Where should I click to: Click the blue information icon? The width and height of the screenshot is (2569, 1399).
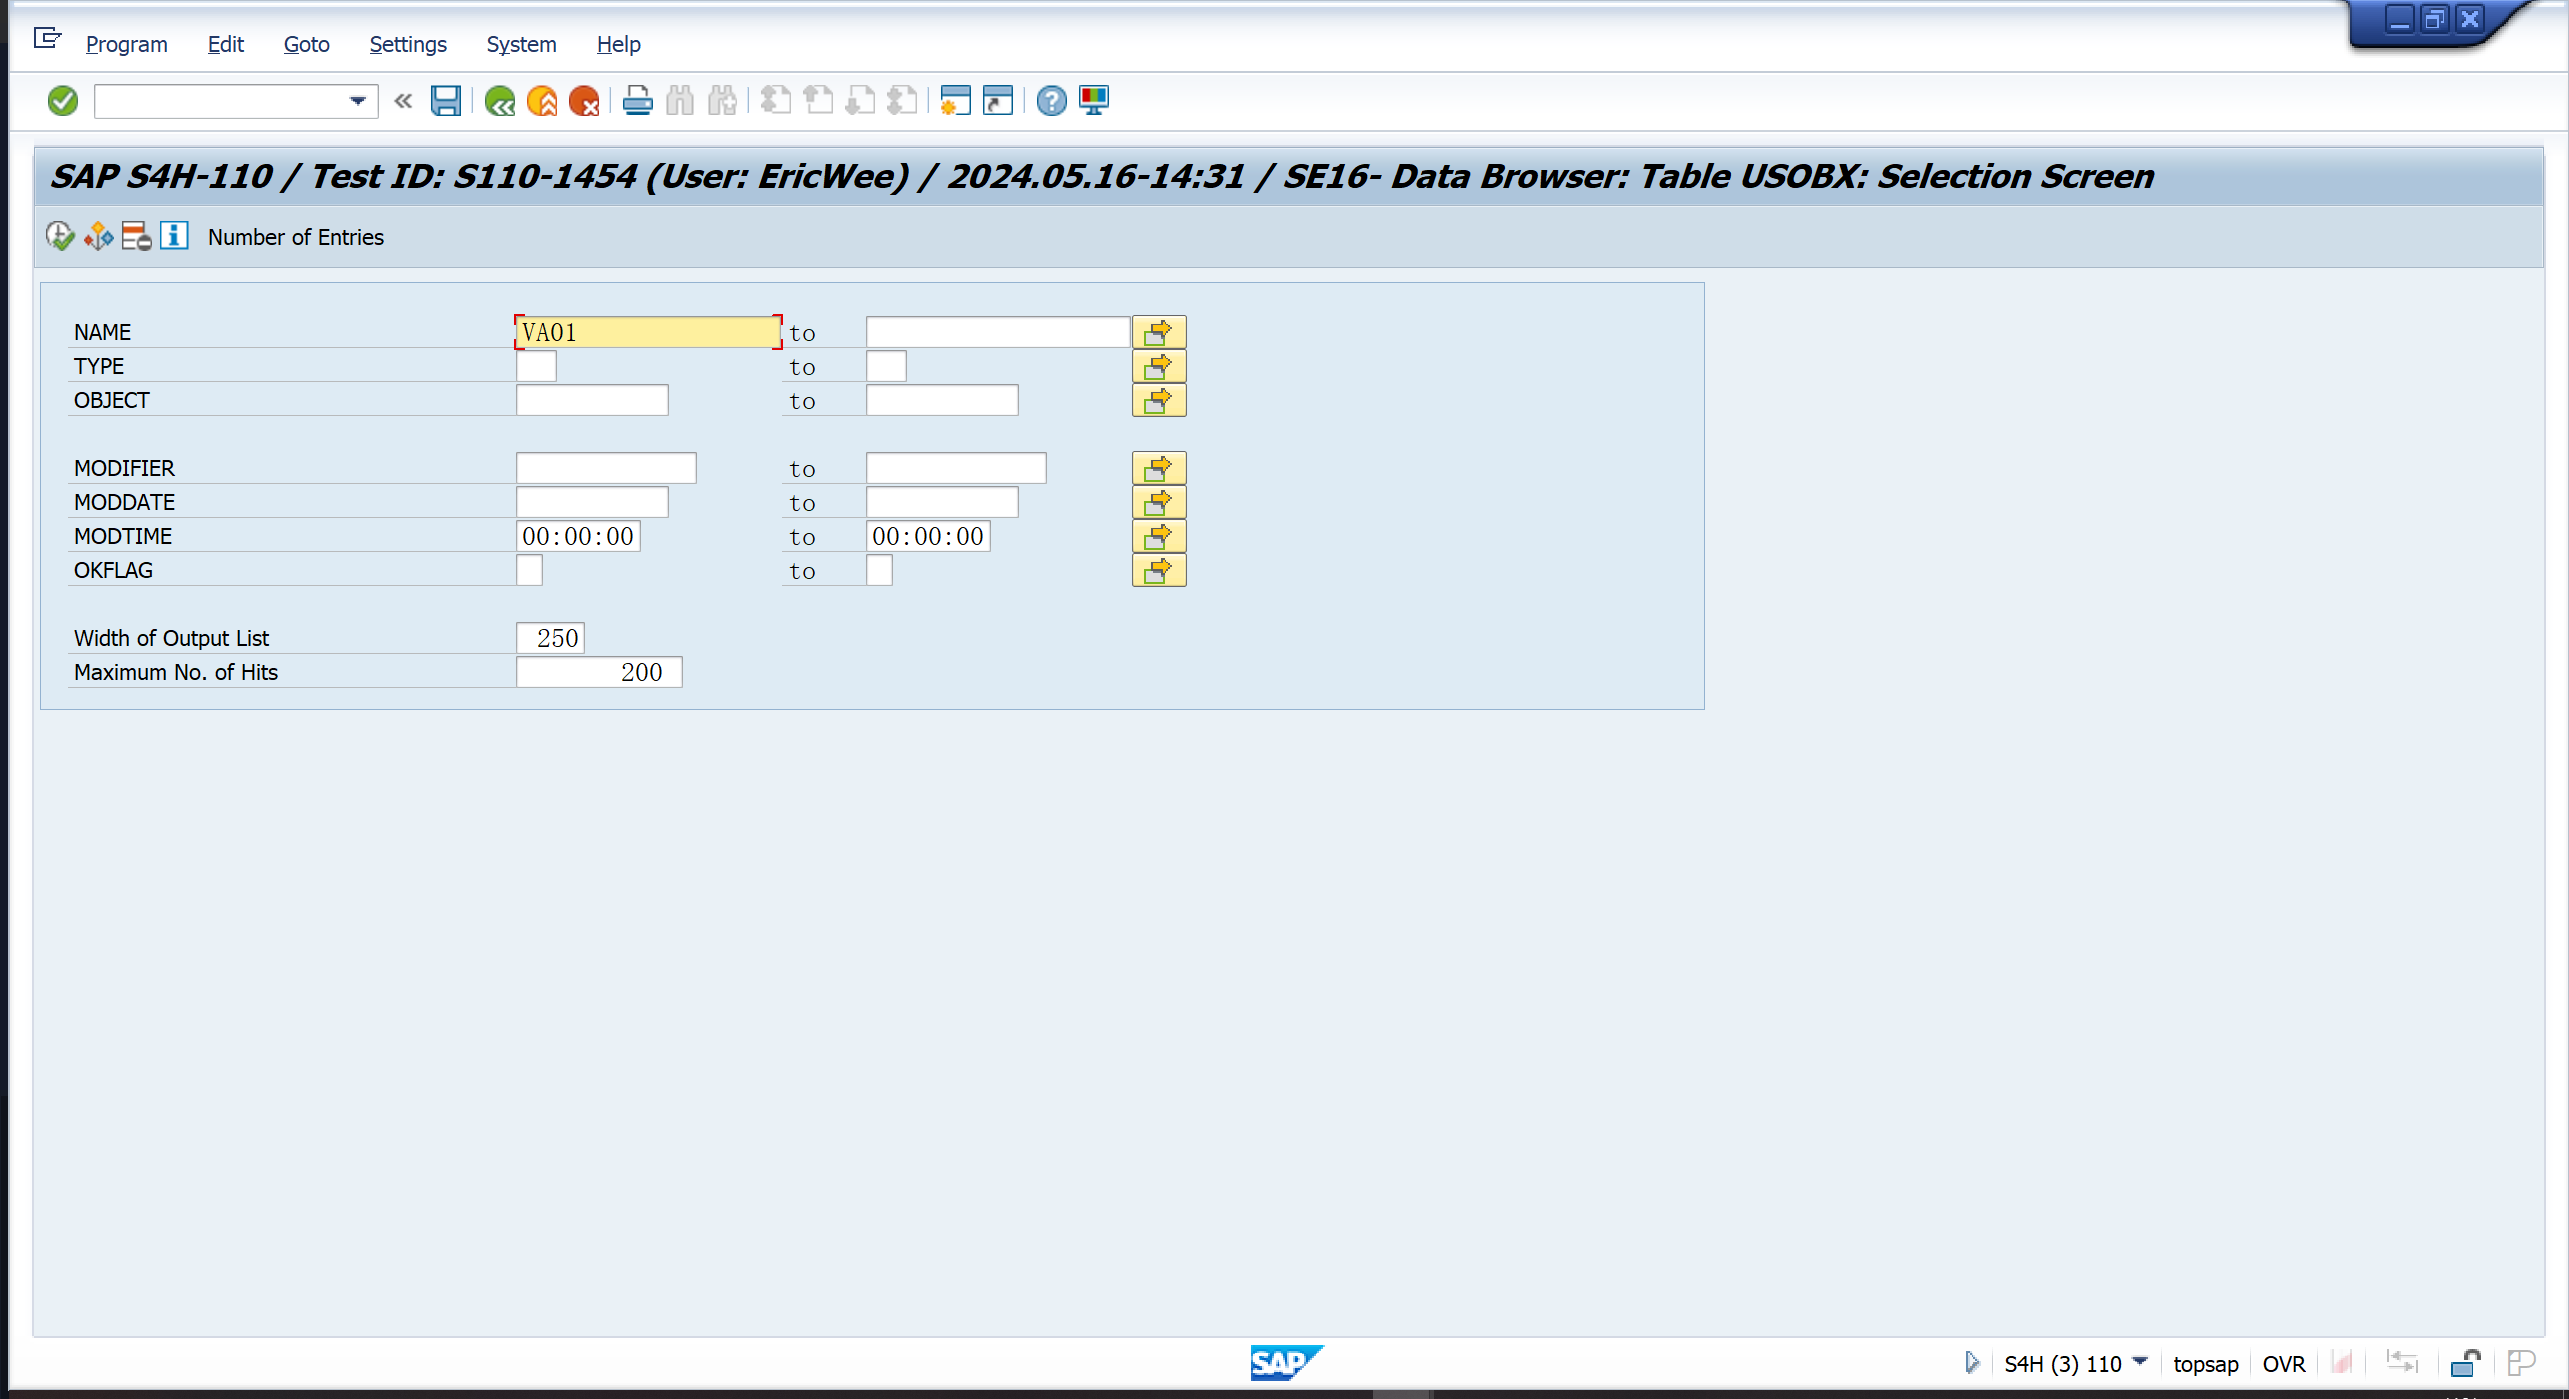[174, 237]
